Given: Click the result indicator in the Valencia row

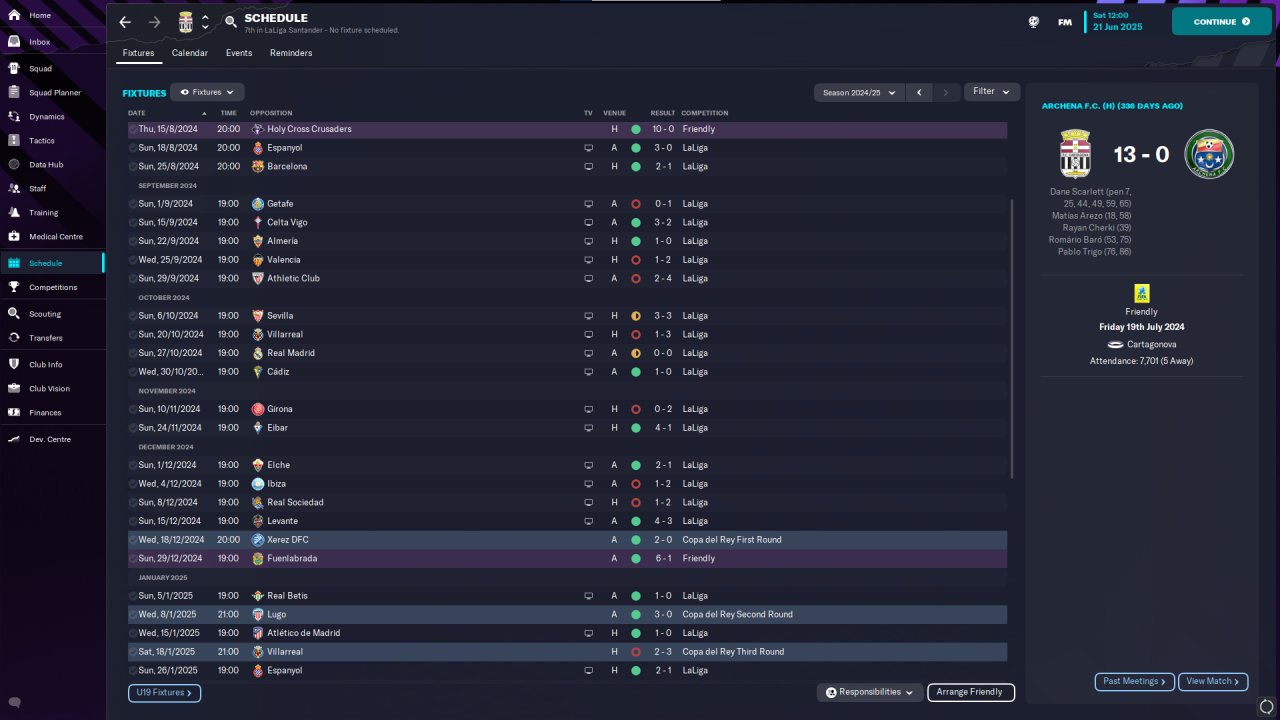Looking at the screenshot, I should point(636,260).
